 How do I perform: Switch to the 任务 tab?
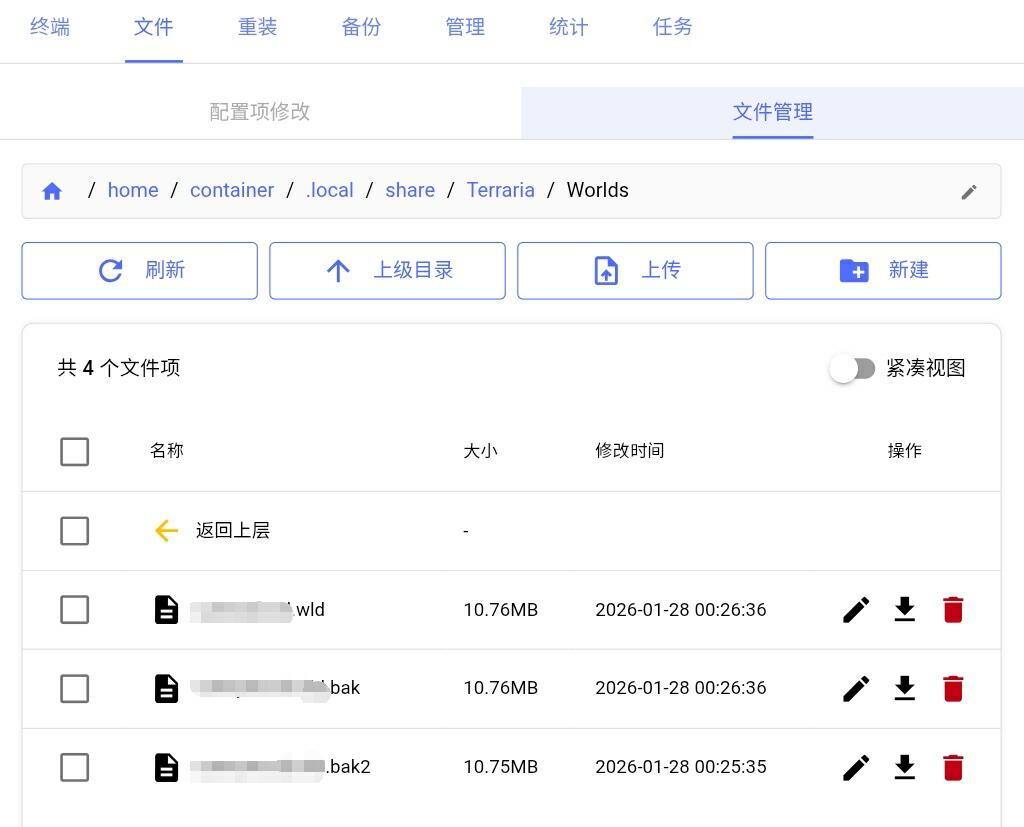(673, 27)
